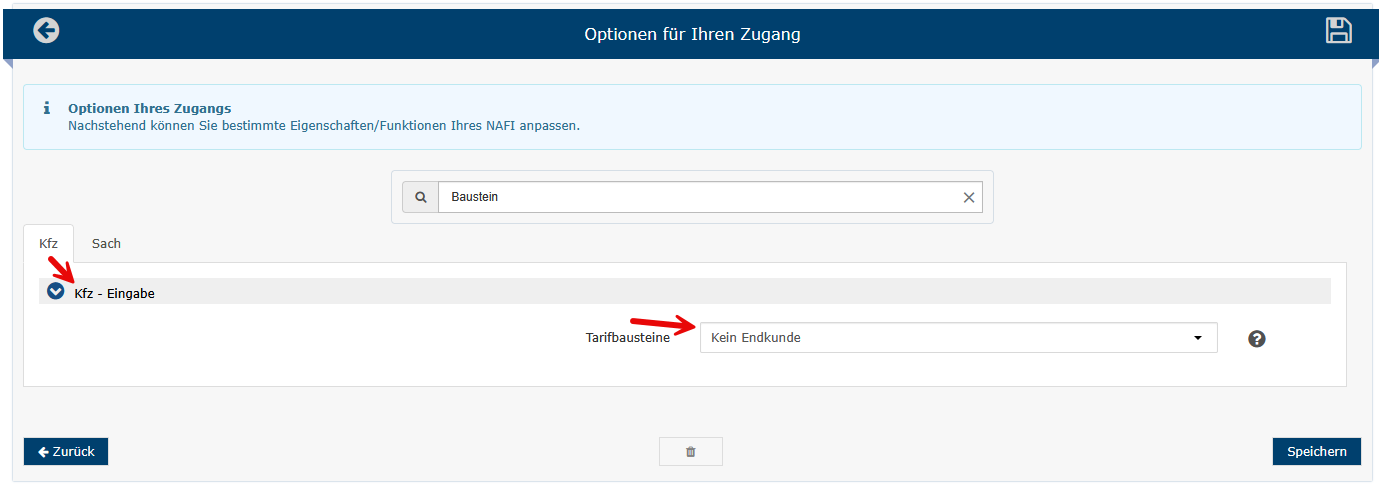Switch to the Sach tab
The width and height of the screenshot is (1379, 486).
(x=106, y=243)
